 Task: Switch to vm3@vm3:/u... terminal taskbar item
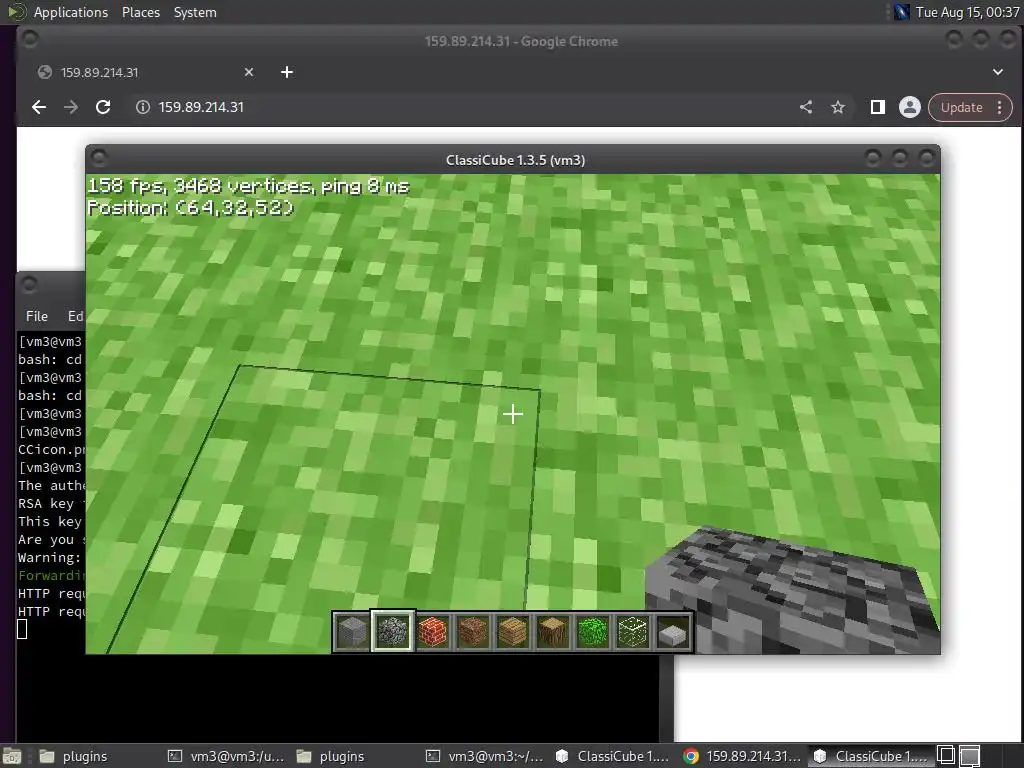coord(226,756)
